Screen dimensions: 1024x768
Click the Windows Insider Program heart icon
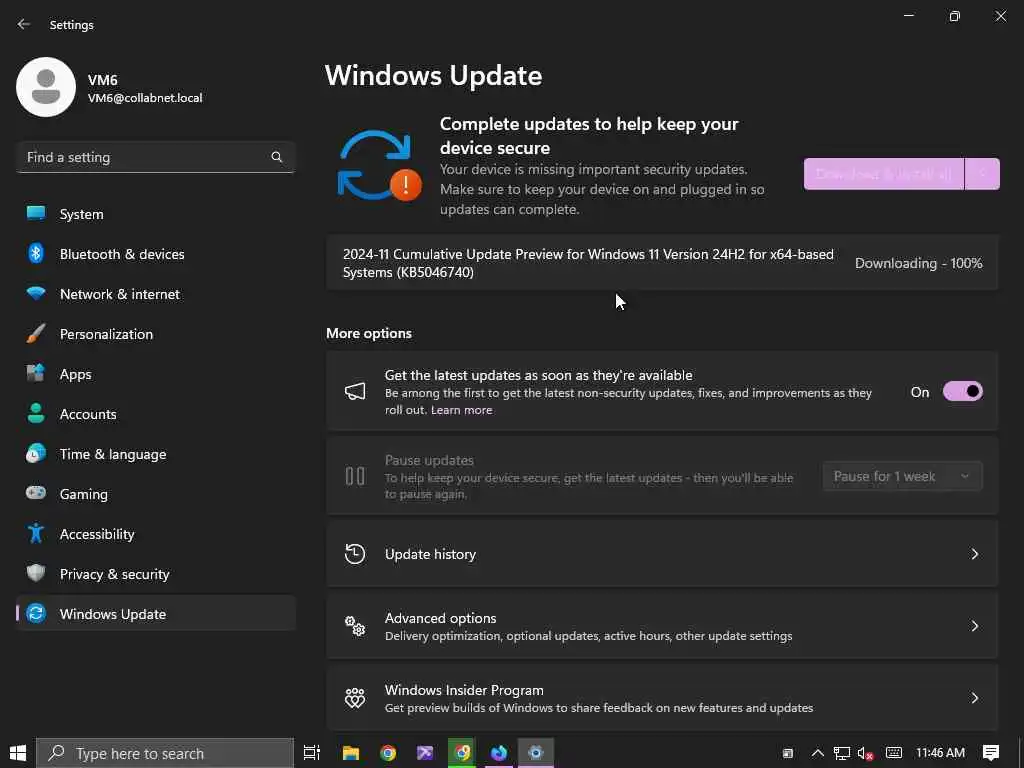pos(355,697)
